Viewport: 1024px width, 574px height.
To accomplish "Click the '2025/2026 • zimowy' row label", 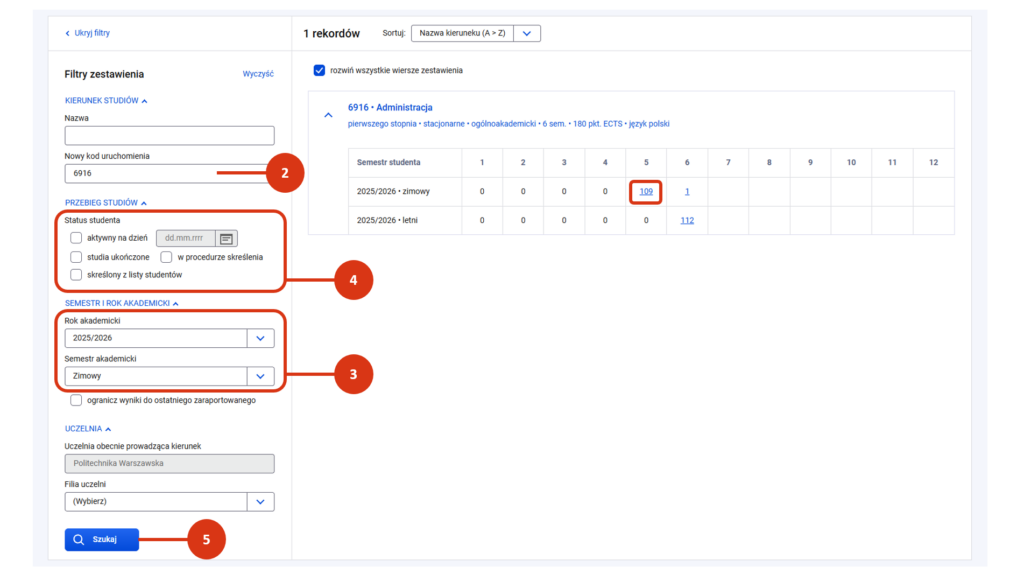I will [393, 191].
